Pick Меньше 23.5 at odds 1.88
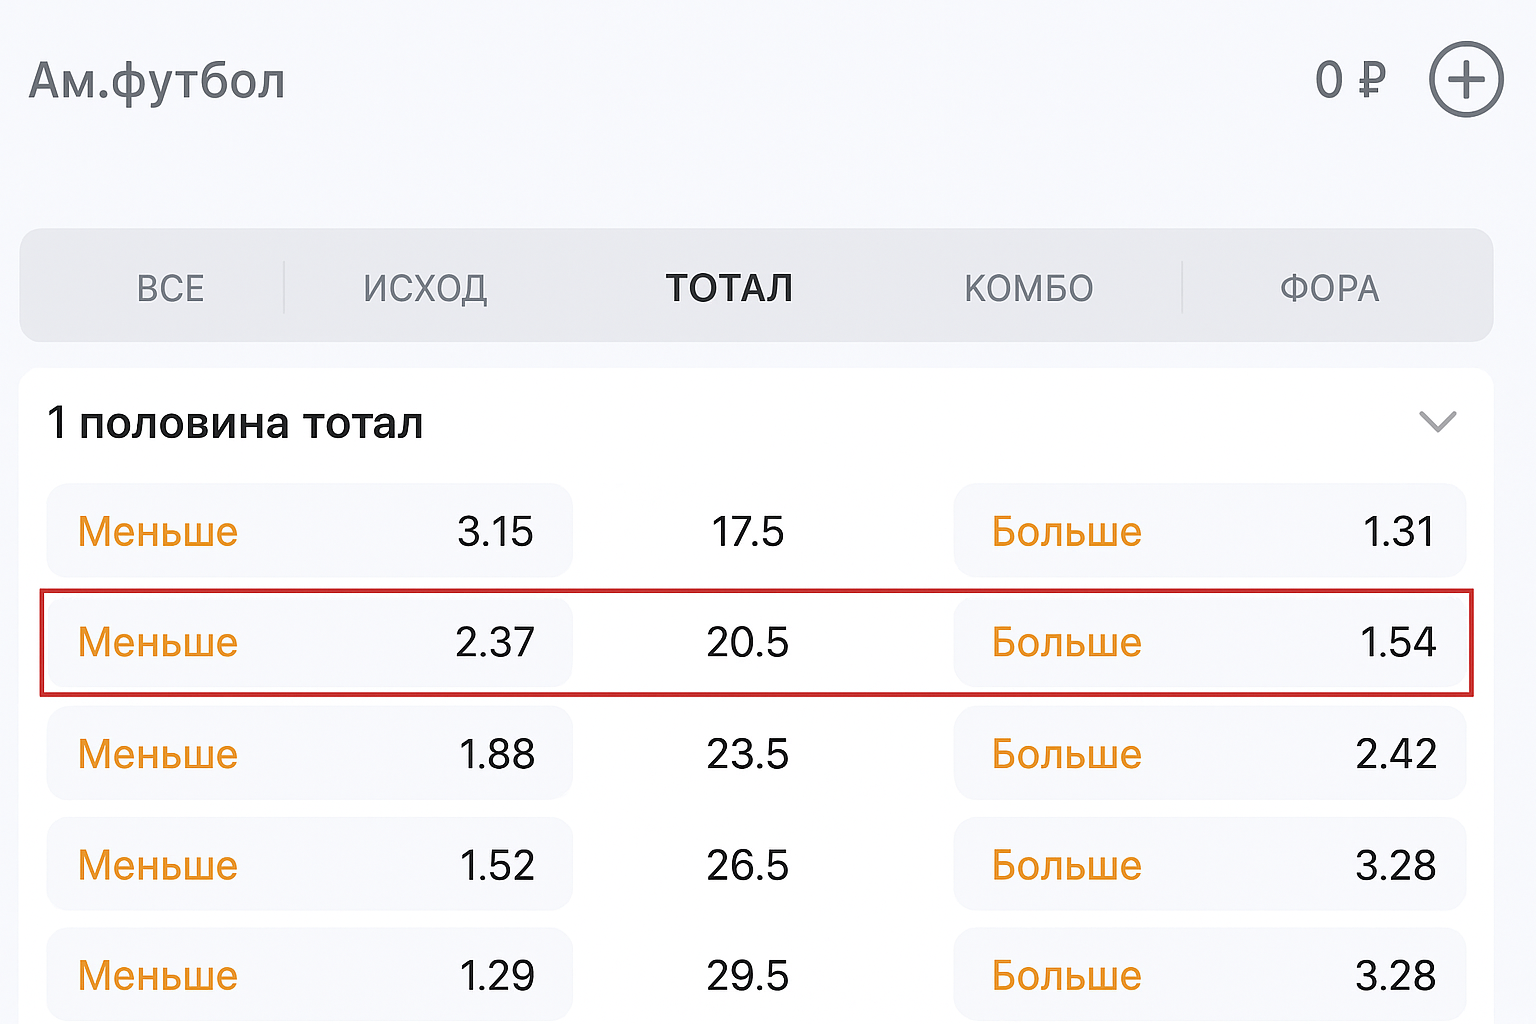Screen dimensions: 1536x1024 (309, 753)
